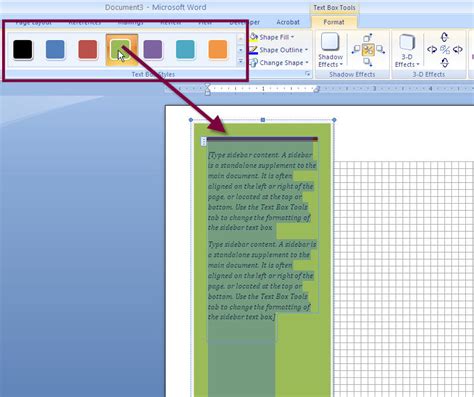Click text line "[Type sidebar content. A sidebar"
Viewport: 474px width, 397px height.
(x=260, y=155)
